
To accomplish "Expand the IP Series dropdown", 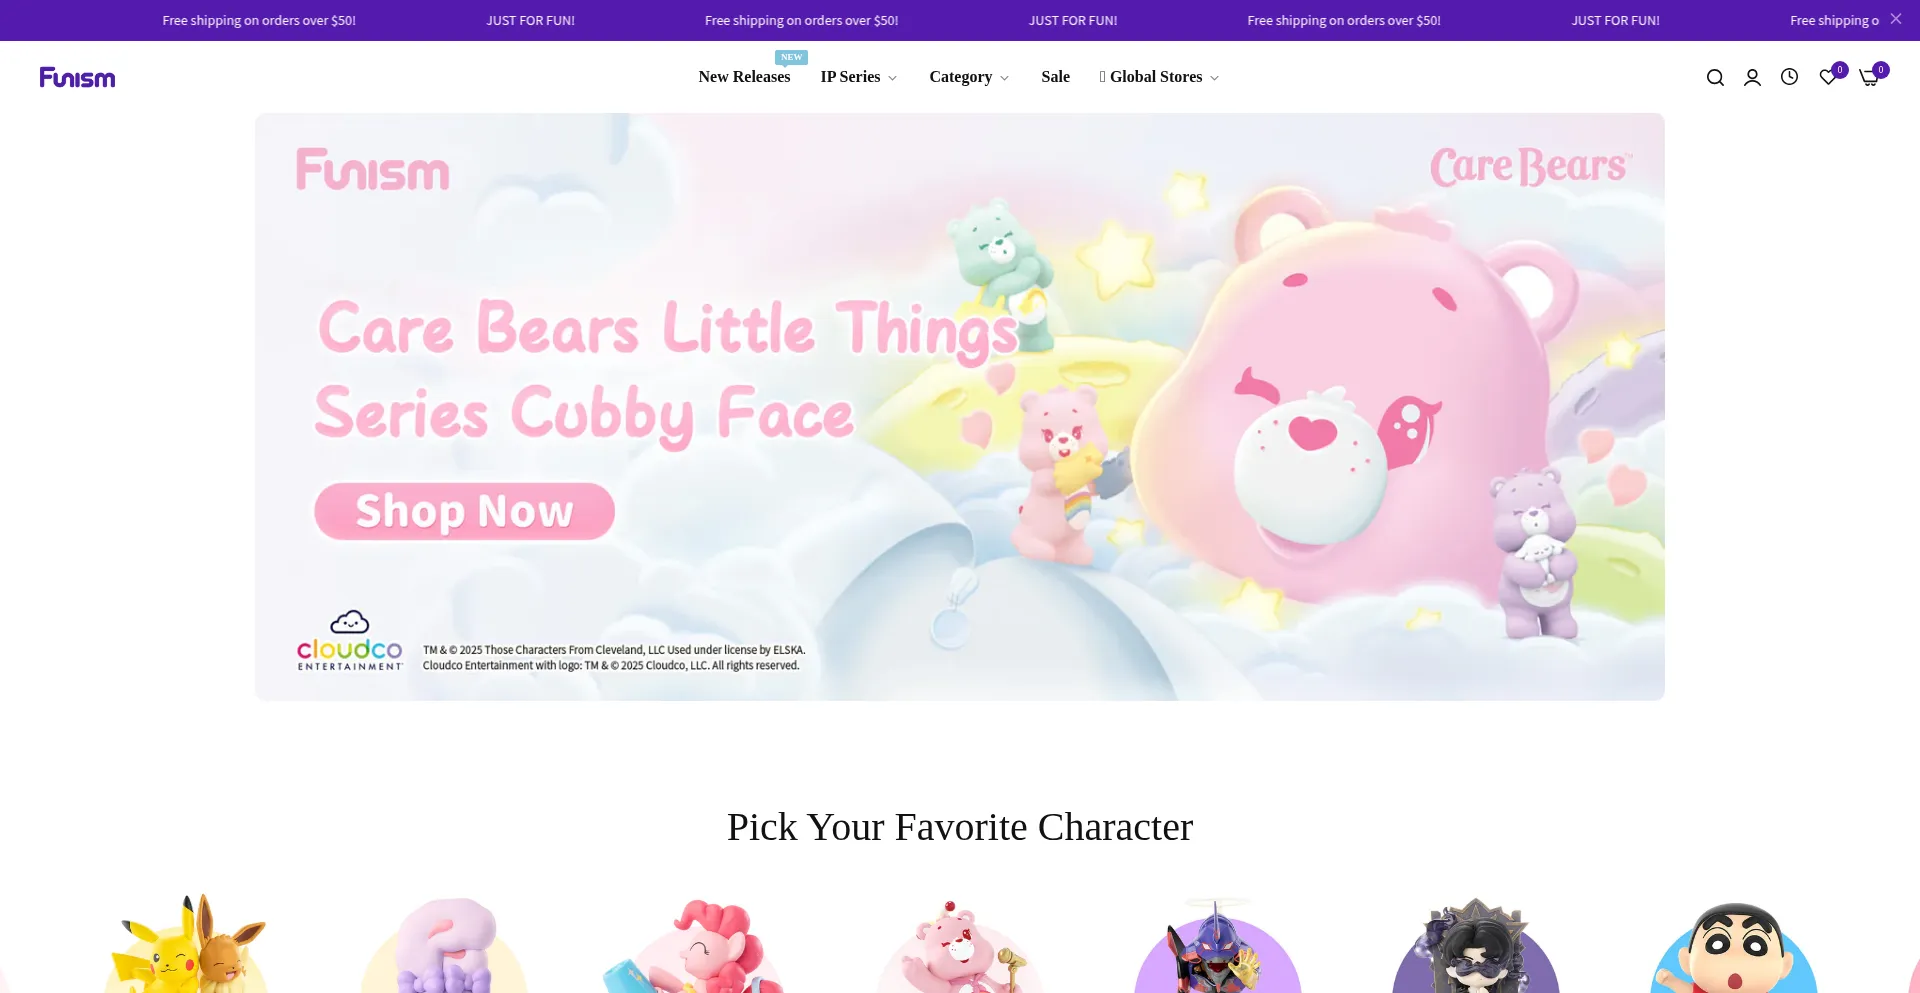I will [859, 77].
